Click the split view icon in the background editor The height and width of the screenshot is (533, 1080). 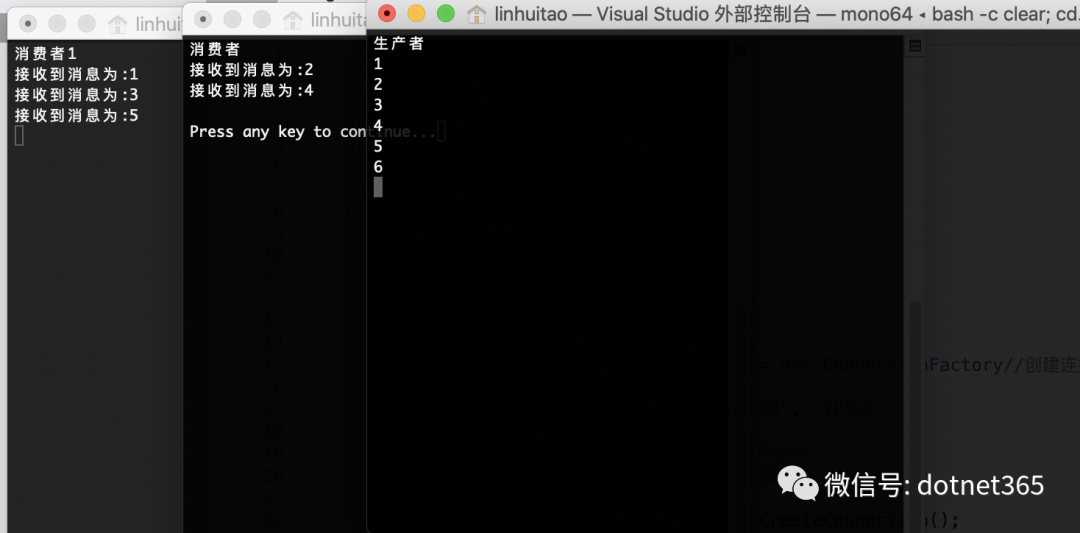[915, 46]
